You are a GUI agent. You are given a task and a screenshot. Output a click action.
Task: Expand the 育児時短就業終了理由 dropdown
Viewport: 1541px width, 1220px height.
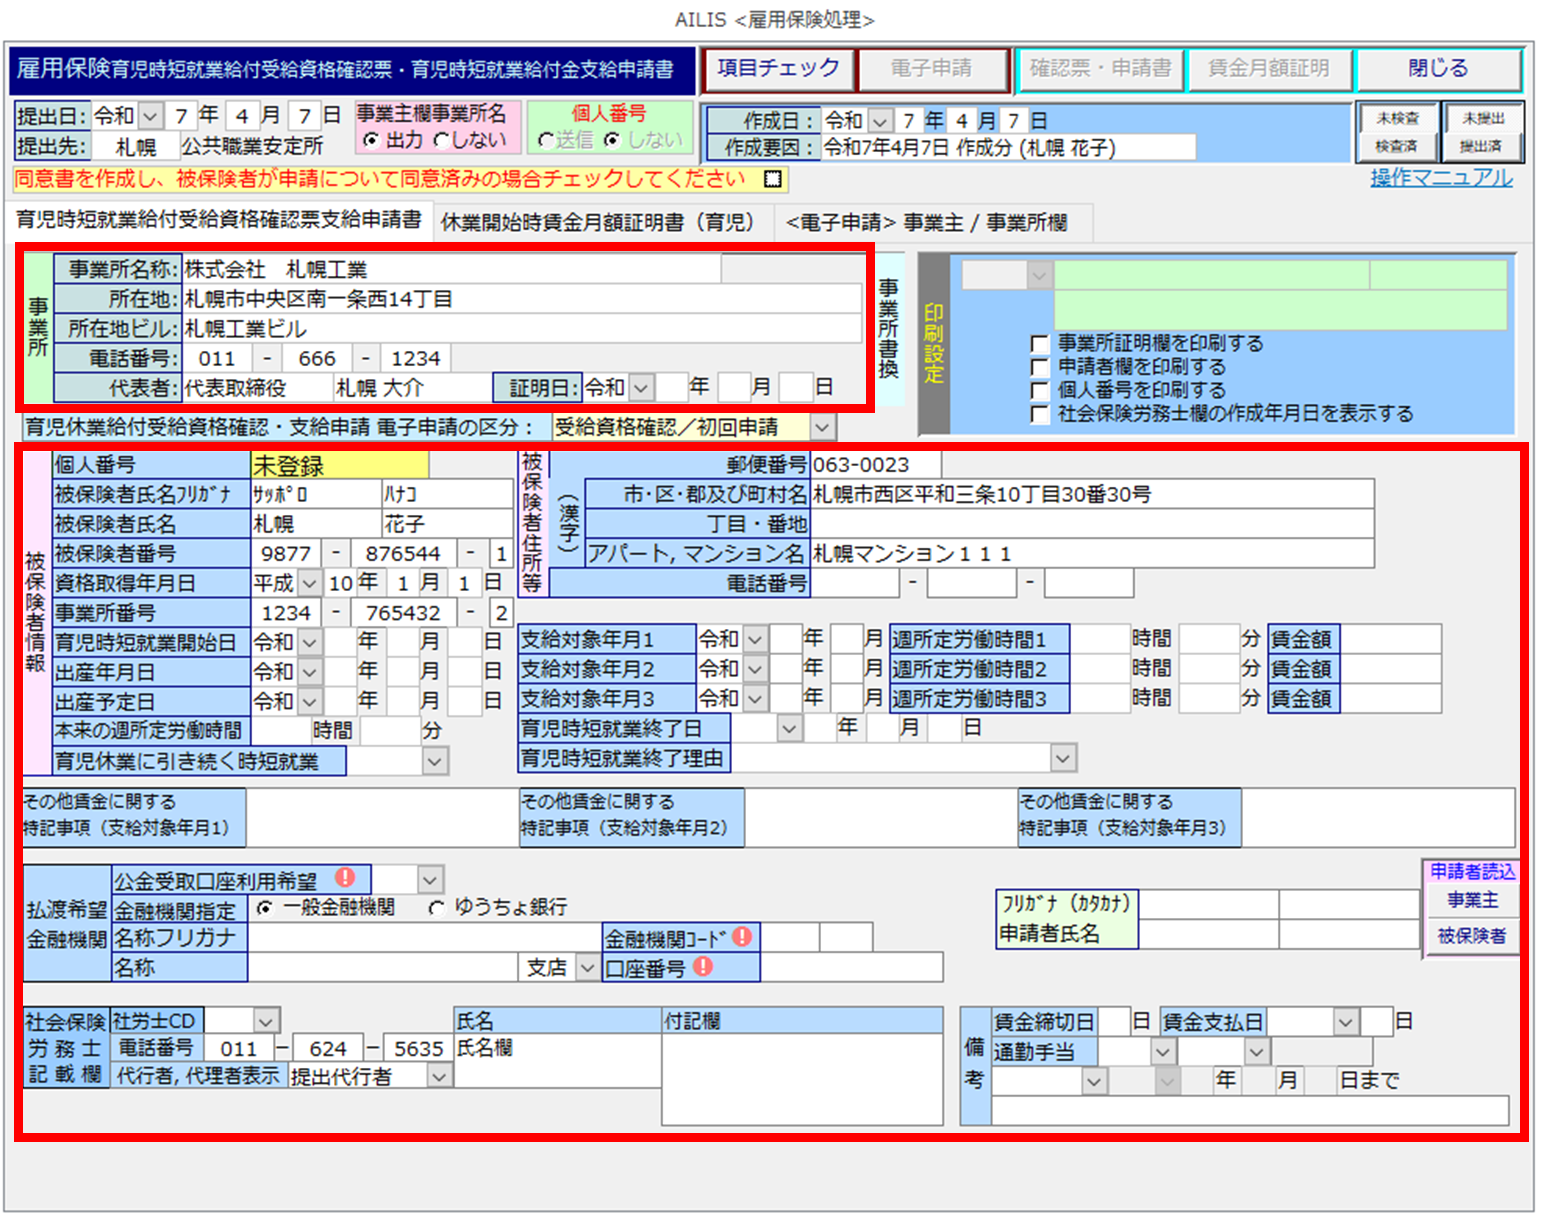click(1062, 759)
